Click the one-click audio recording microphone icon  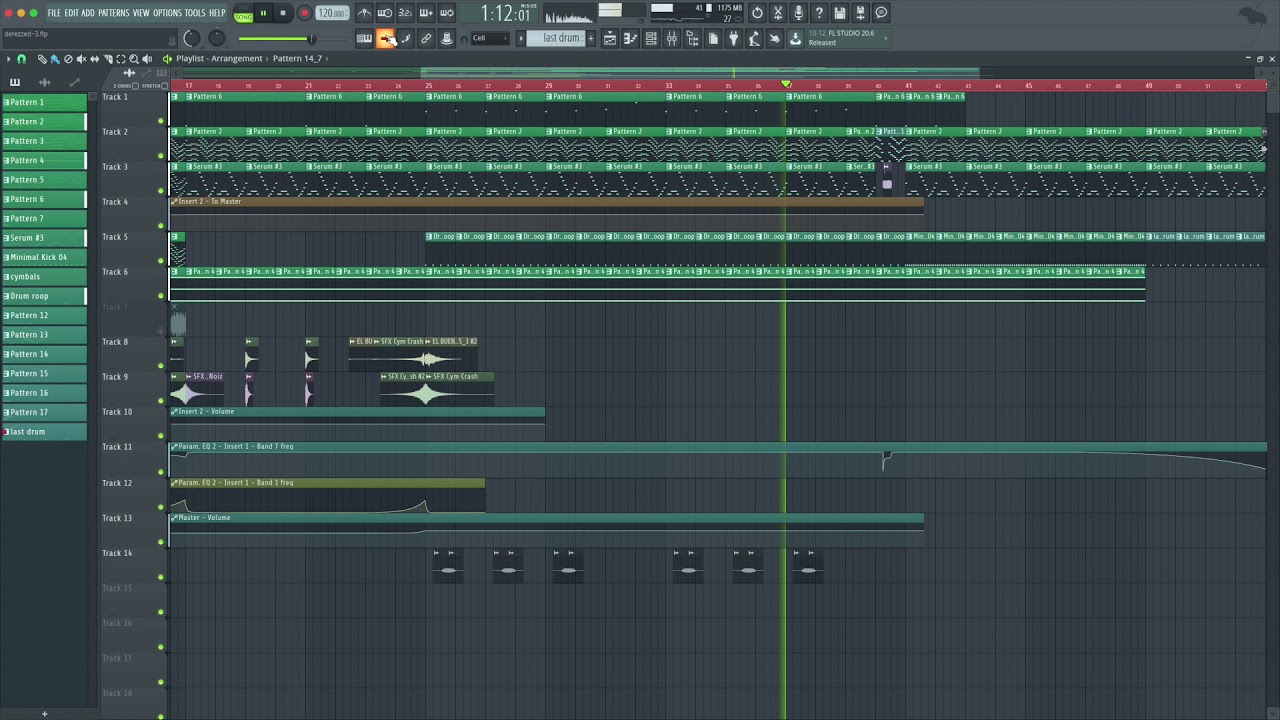pos(798,13)
